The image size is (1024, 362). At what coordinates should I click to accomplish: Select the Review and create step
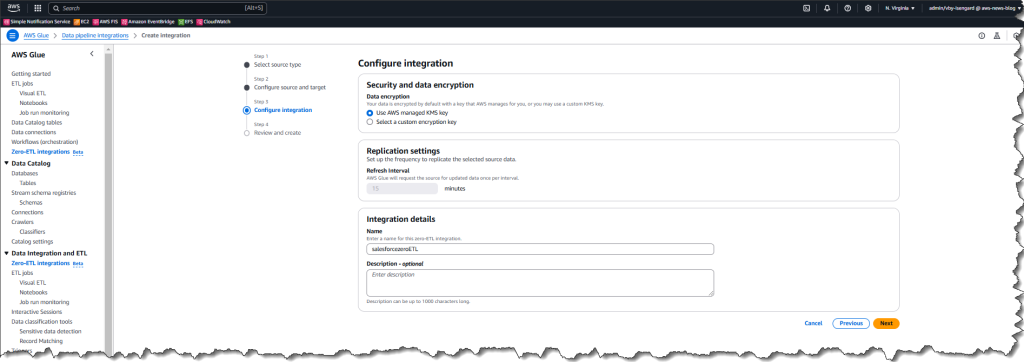click(278, 133)
